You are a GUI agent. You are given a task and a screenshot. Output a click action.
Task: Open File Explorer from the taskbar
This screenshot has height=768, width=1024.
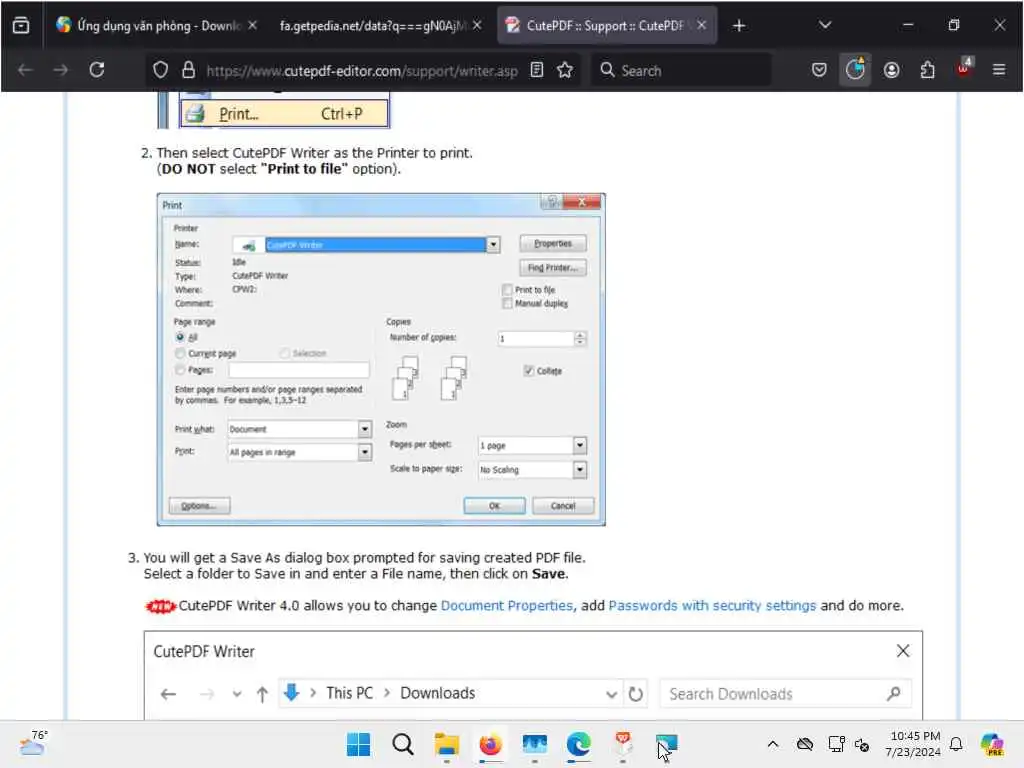coord(447,744)
